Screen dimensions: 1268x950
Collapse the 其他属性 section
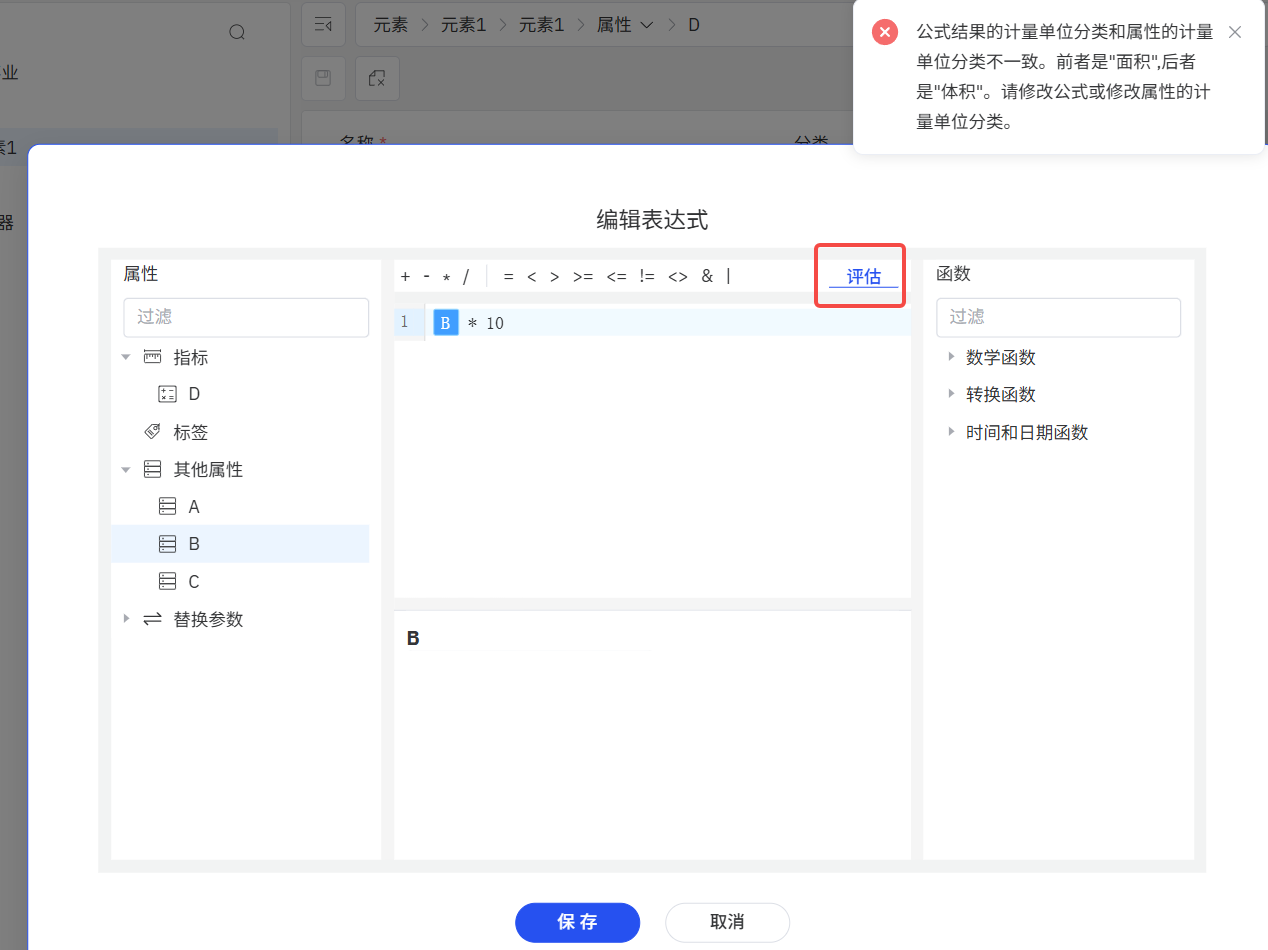click(x=126, y=468)
